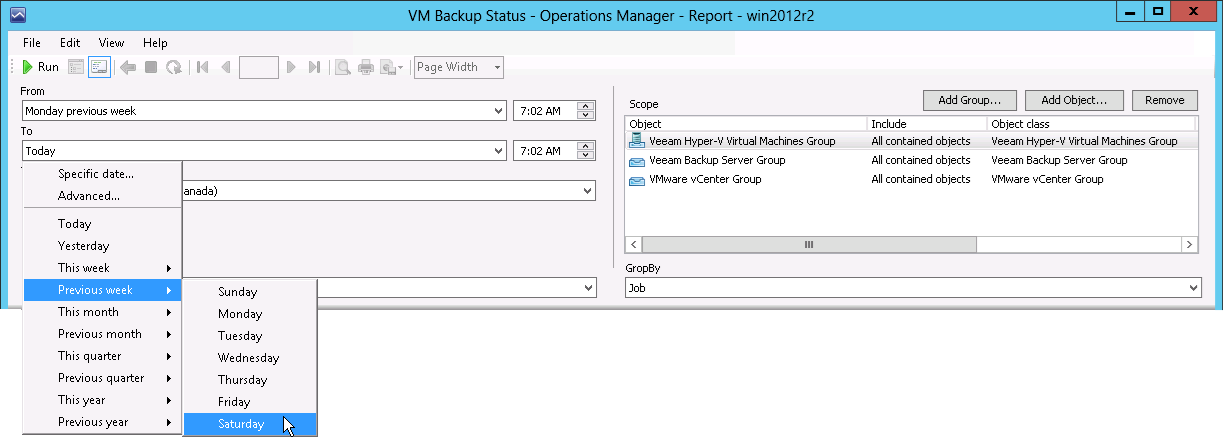Expand the Previous quarter submenu
1223x442 pixels.
[102, 378]
